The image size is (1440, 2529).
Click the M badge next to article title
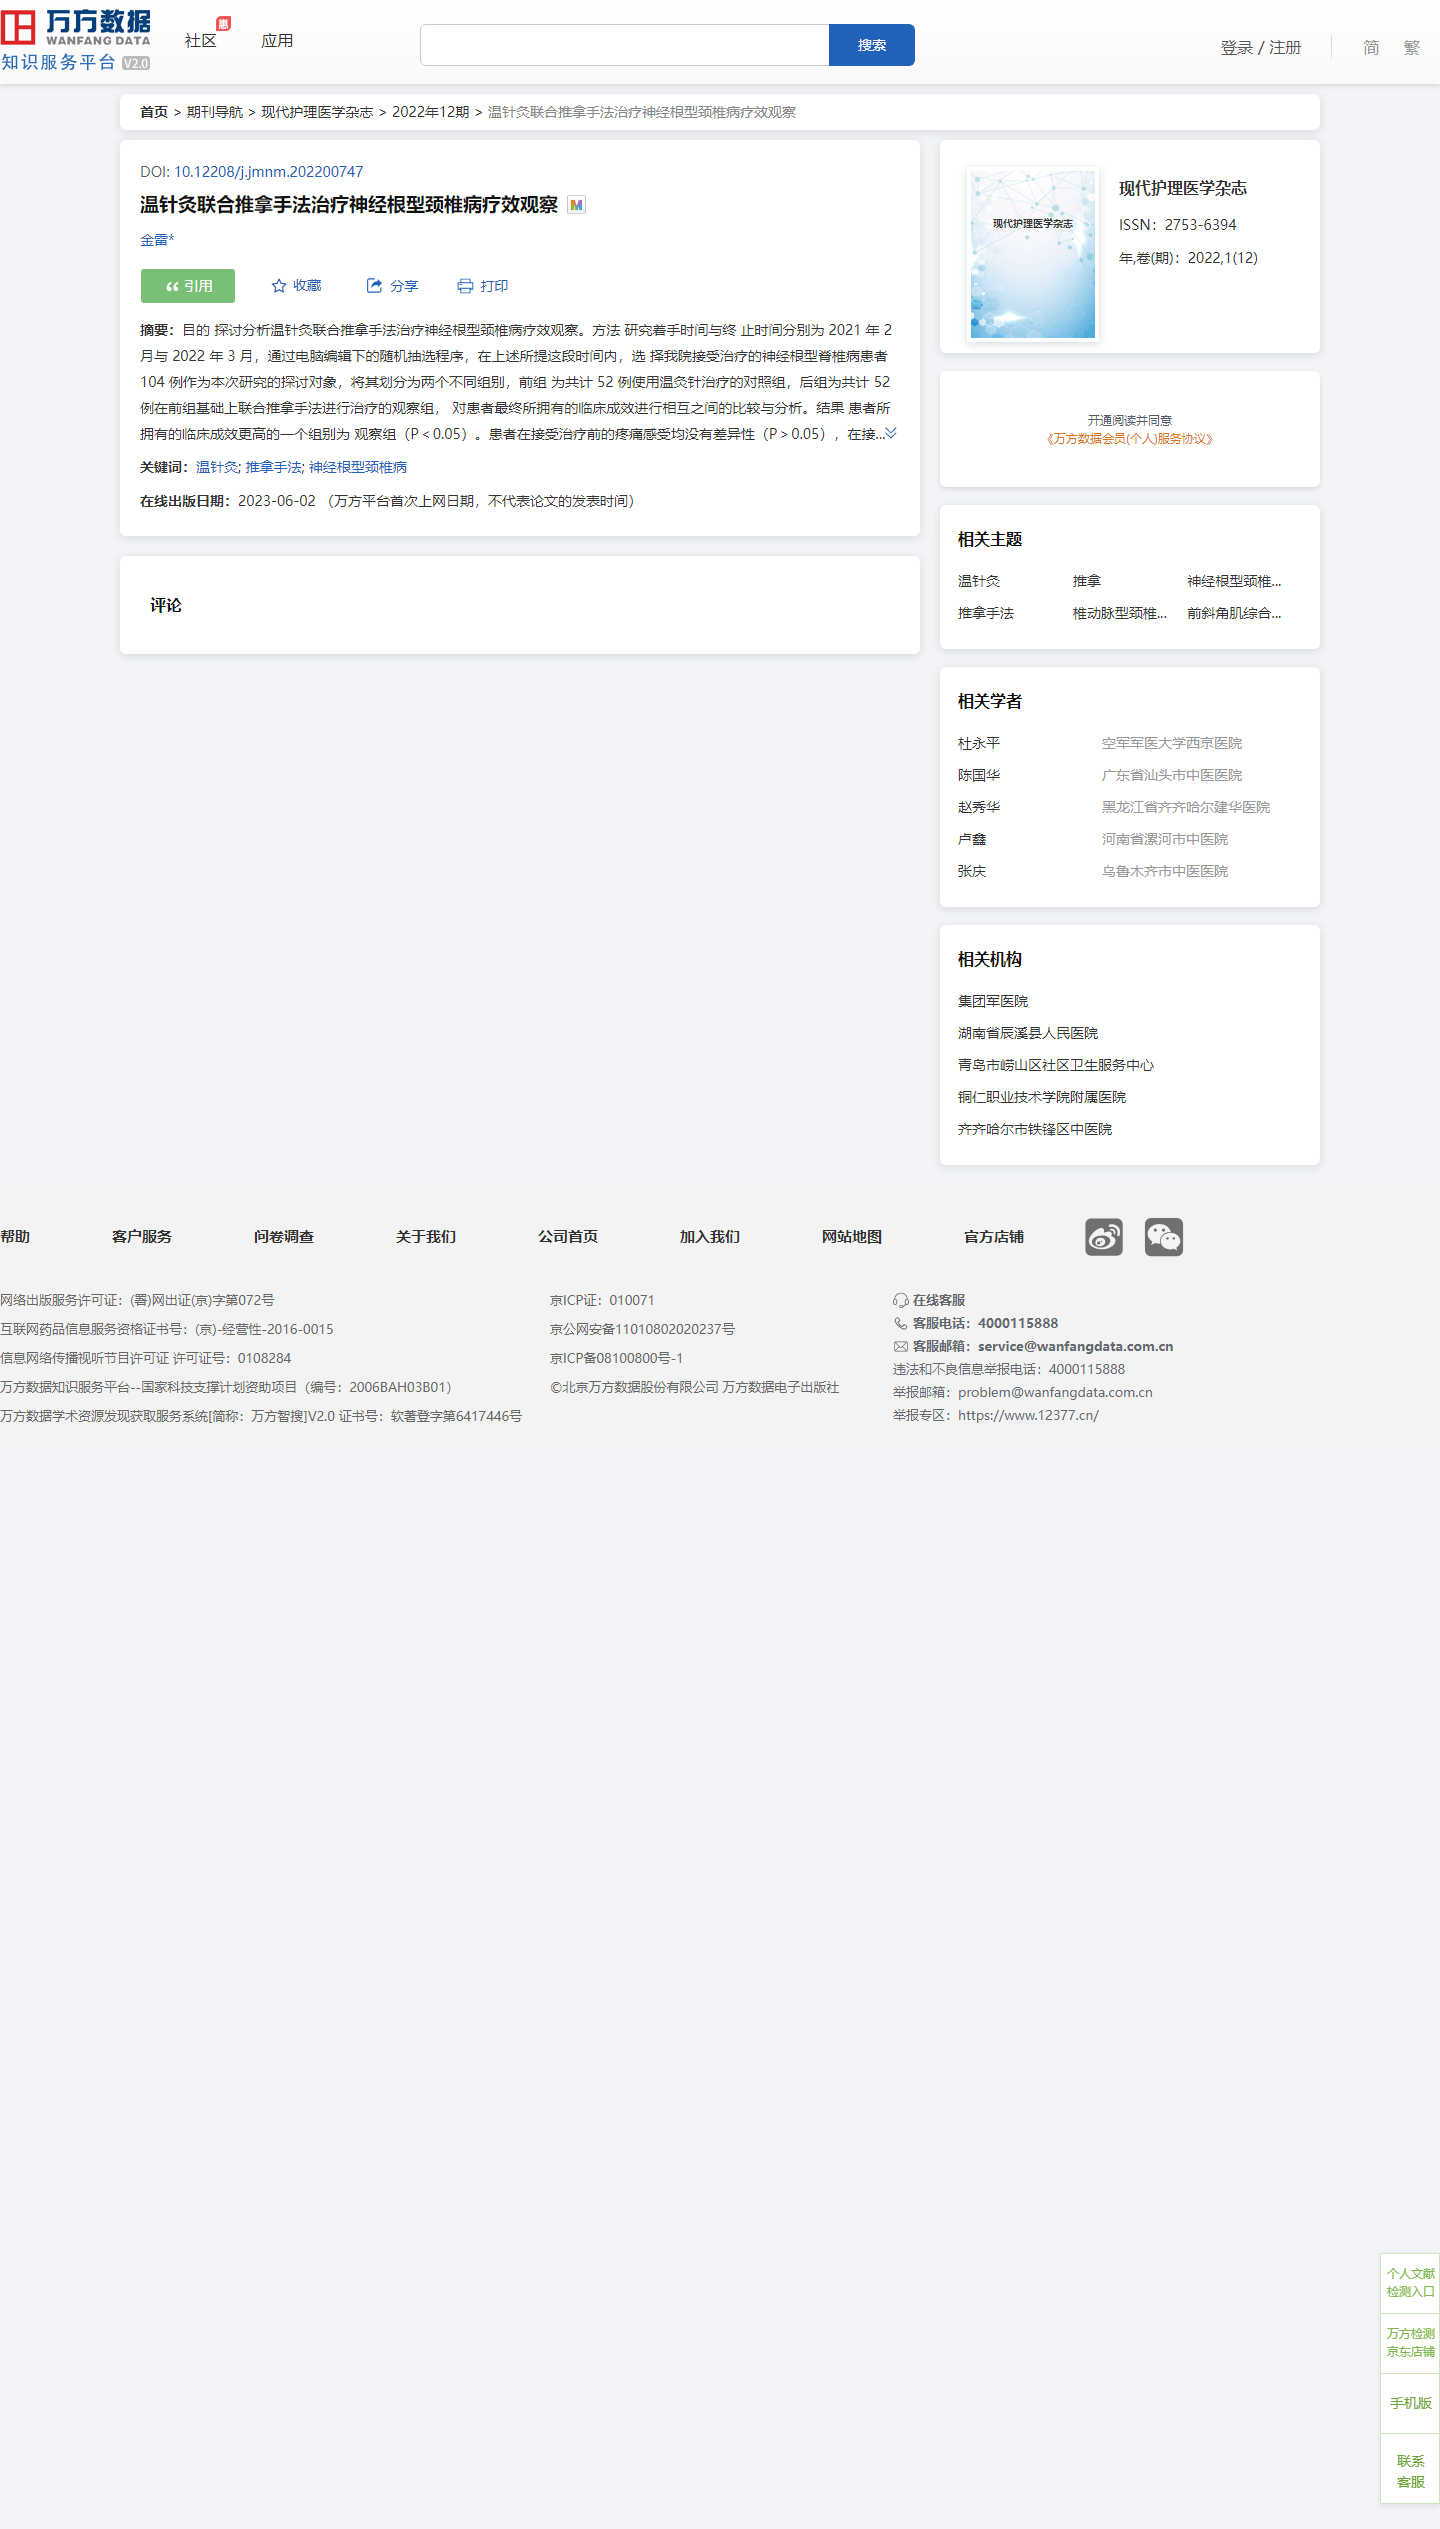(x=576, y=205)
